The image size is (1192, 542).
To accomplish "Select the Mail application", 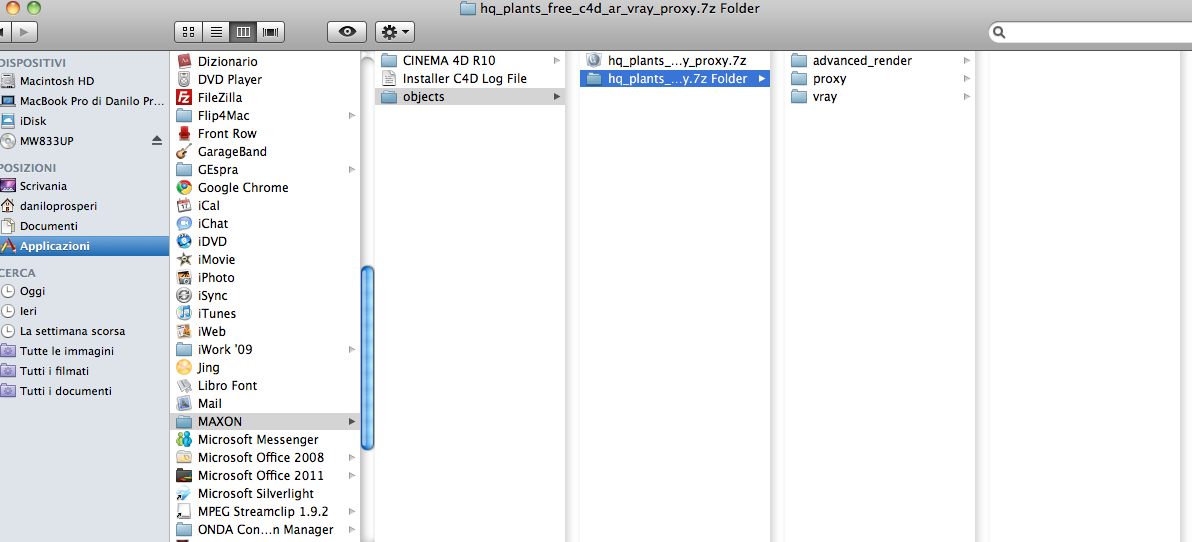I will (209, 404).
